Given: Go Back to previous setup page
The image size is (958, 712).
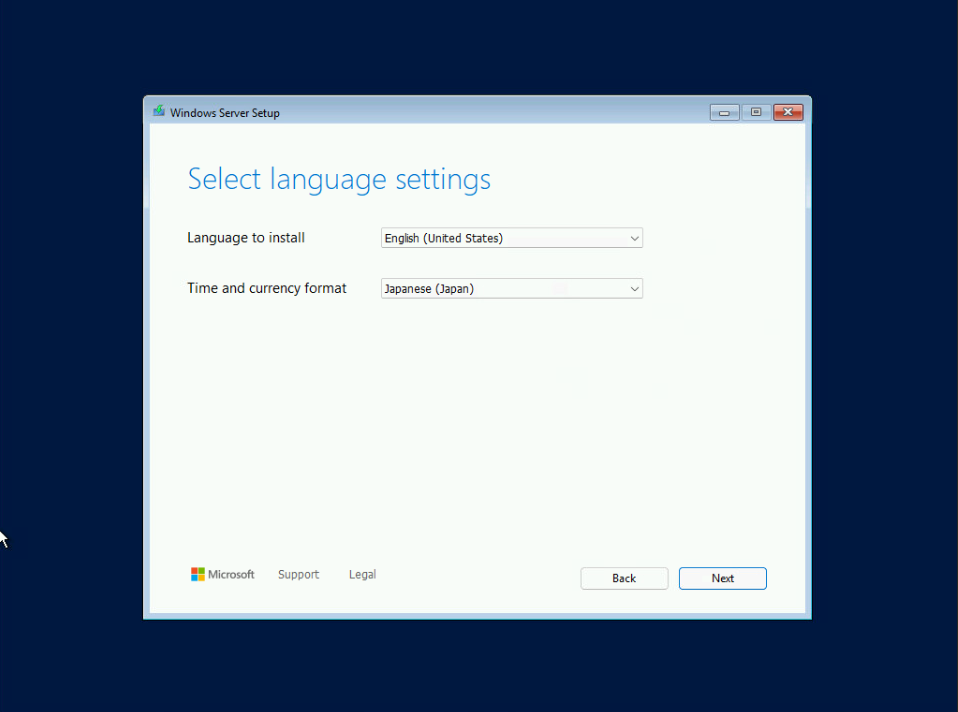Looking at the screenshot, I should [x=624, y=578].
